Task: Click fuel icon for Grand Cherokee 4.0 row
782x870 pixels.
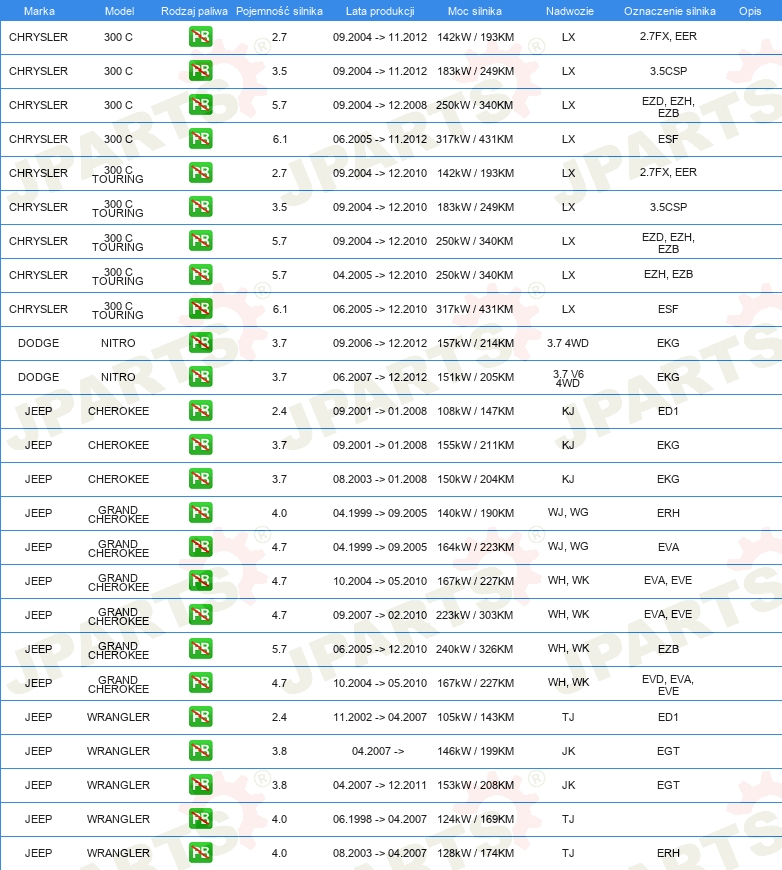Action: 200,513
